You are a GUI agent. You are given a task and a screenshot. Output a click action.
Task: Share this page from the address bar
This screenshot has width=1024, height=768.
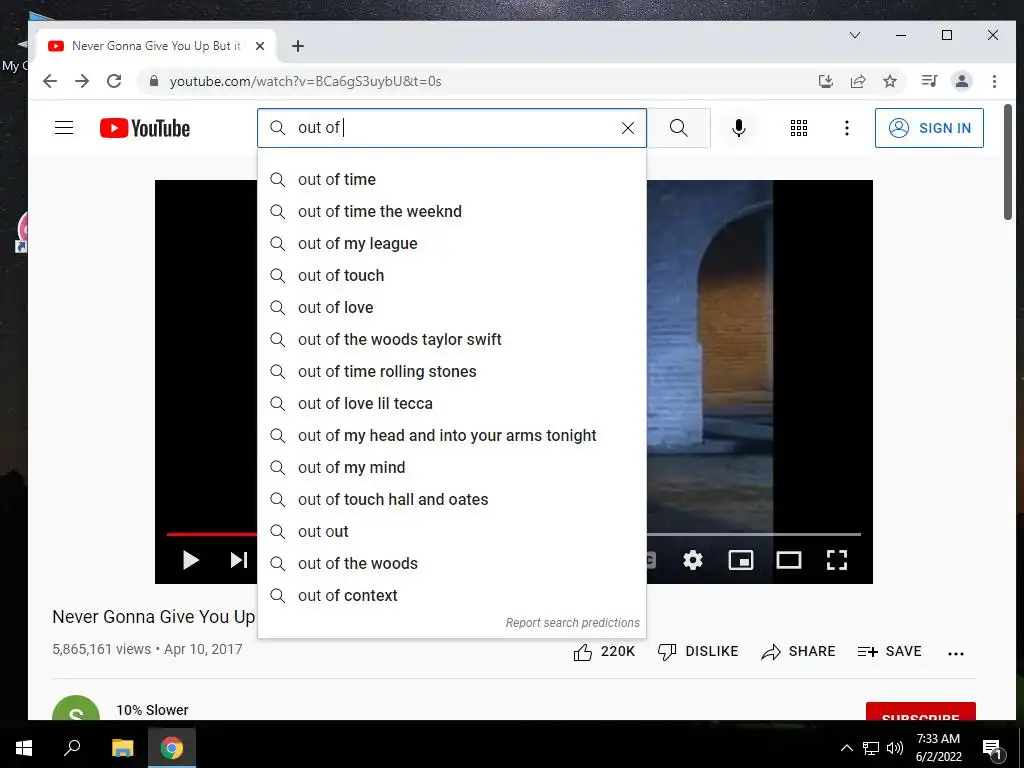tap(857, 81)
